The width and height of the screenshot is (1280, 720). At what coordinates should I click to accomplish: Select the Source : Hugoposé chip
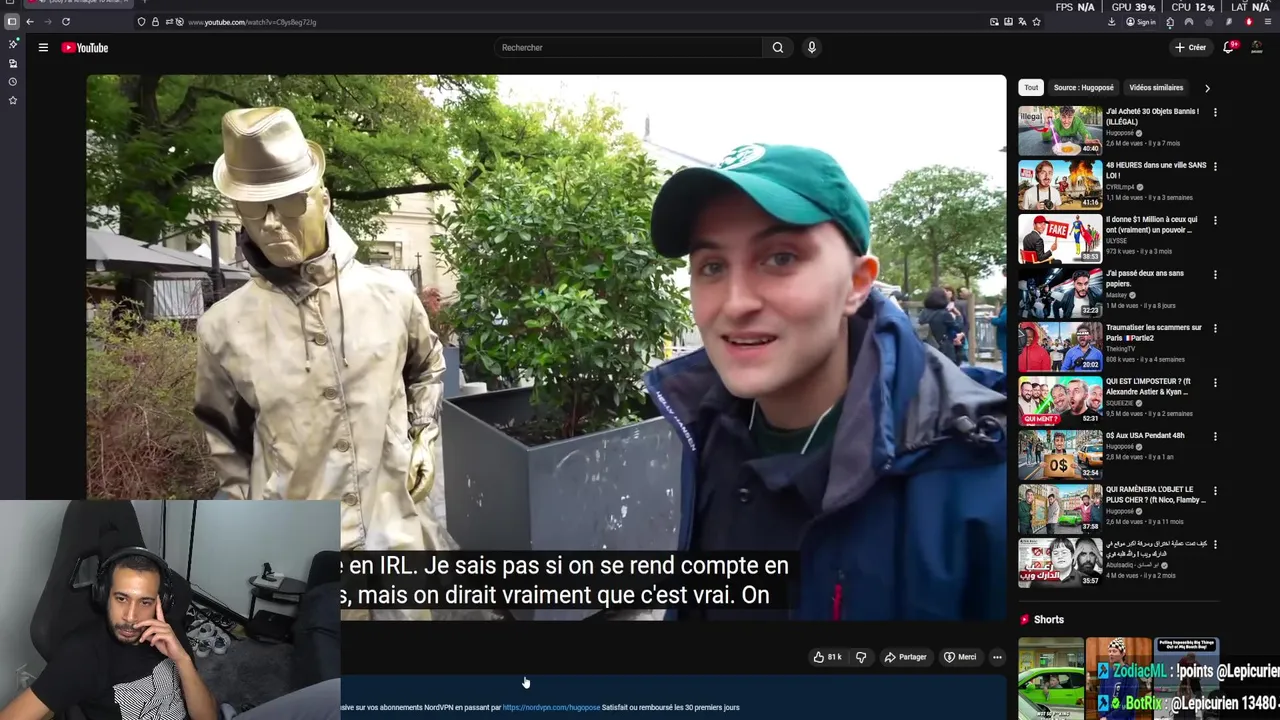[1083, 87]
